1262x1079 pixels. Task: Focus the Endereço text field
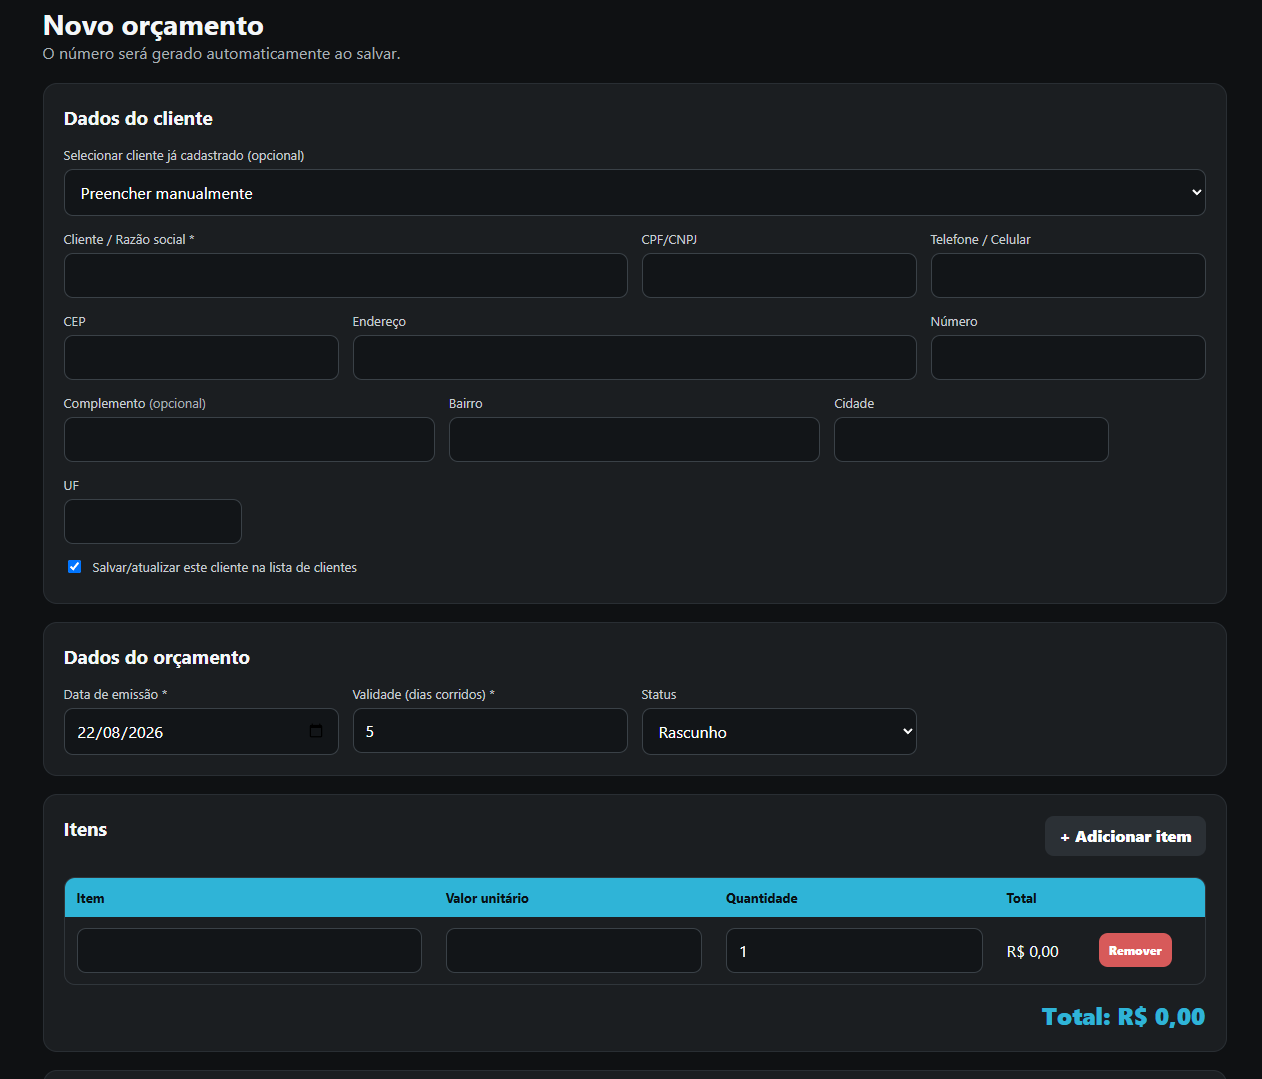[634, 357]
